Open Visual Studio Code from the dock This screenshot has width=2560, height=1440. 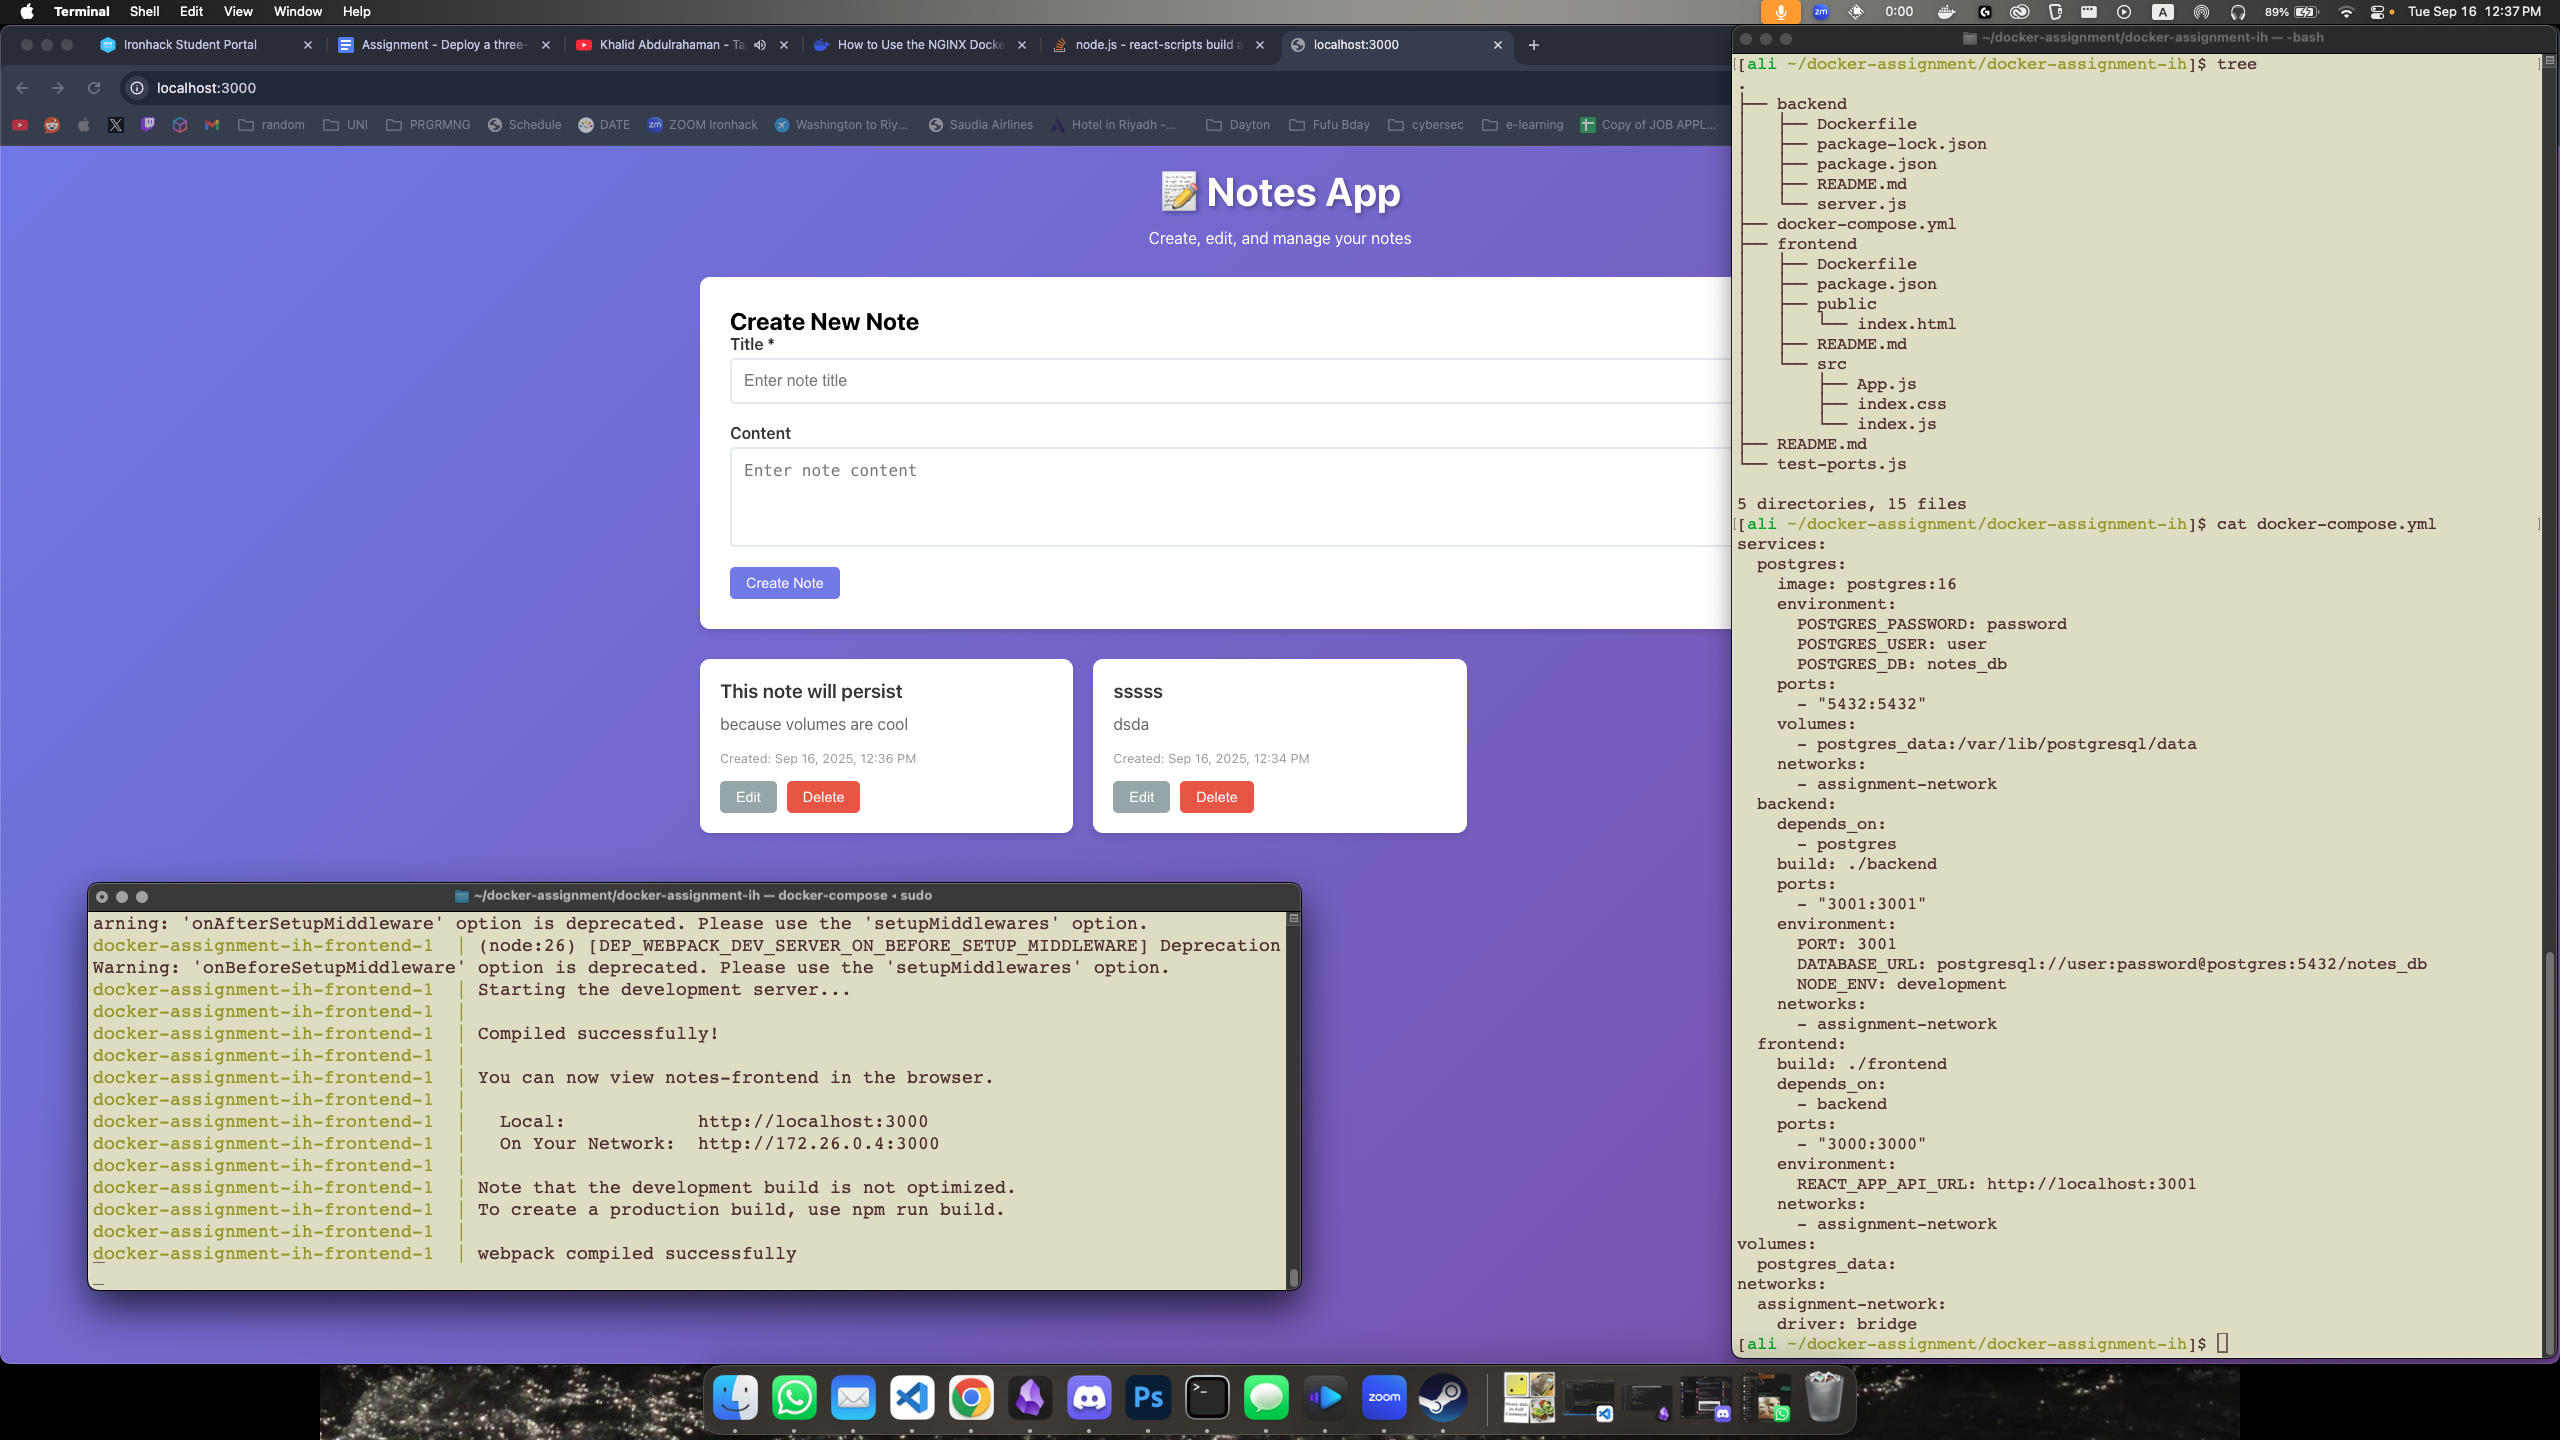point(912,1398)
